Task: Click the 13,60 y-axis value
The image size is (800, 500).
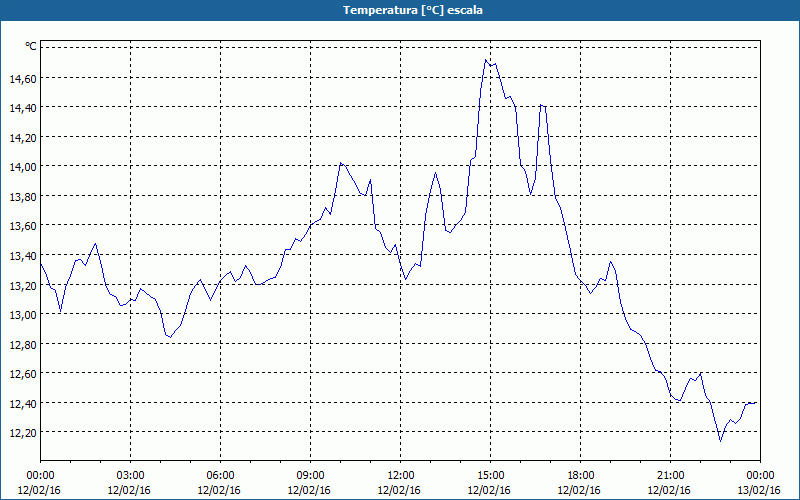Action: click(x=23, y=226)
